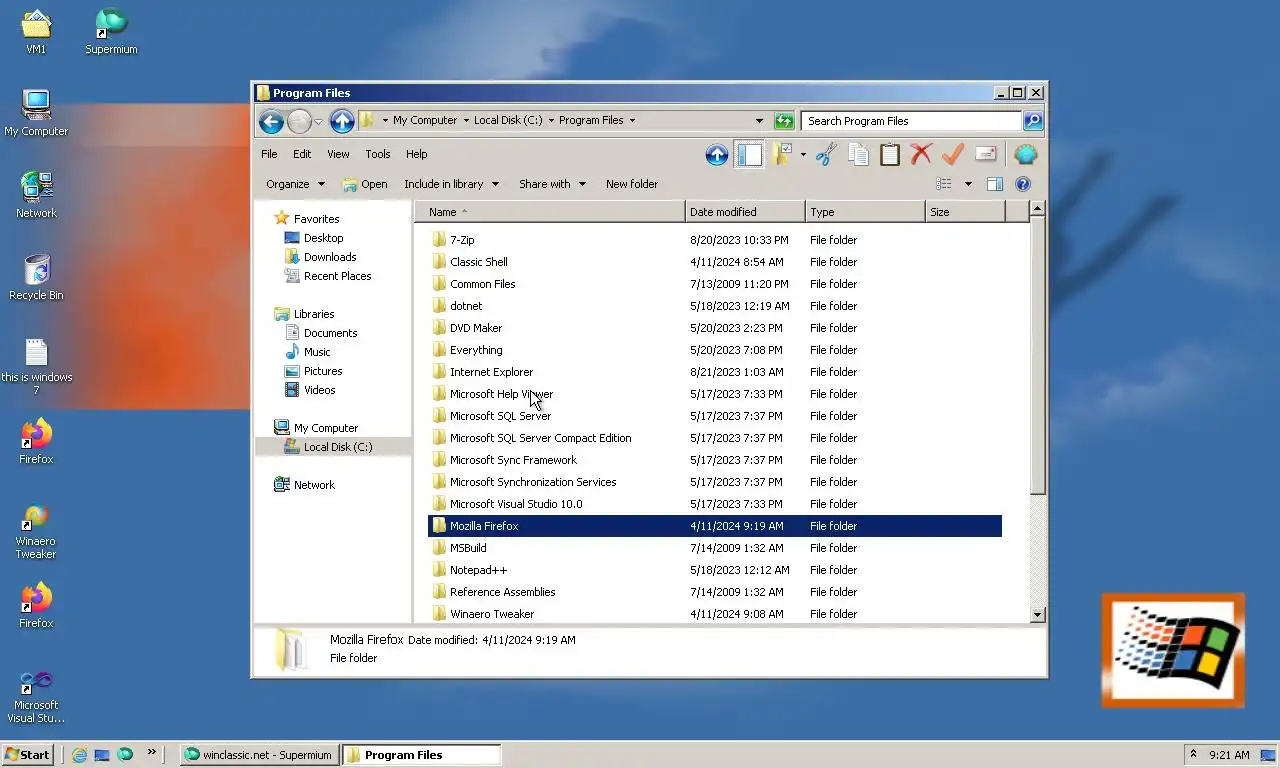Switch to the winclassic.net - Supermium taskbar button
Viewport: 1280px width, 768px height.
tap(258, 755)
